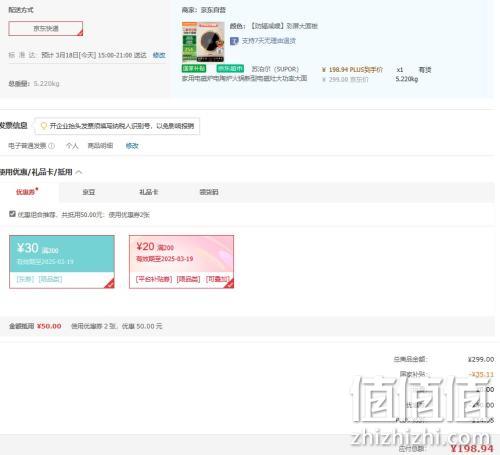The height and width of the screenshot is (455, 500).
Task: Switch to the 领货码 tab
Action: [x=209, y=192]
